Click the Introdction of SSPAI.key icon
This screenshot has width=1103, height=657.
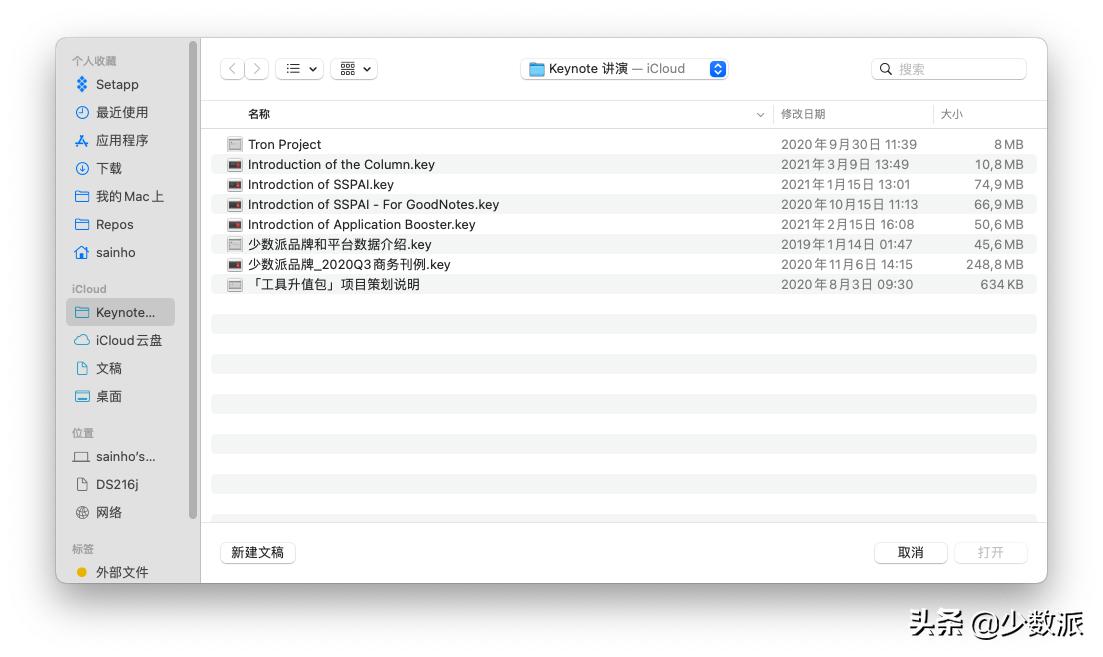pos(235,184)
